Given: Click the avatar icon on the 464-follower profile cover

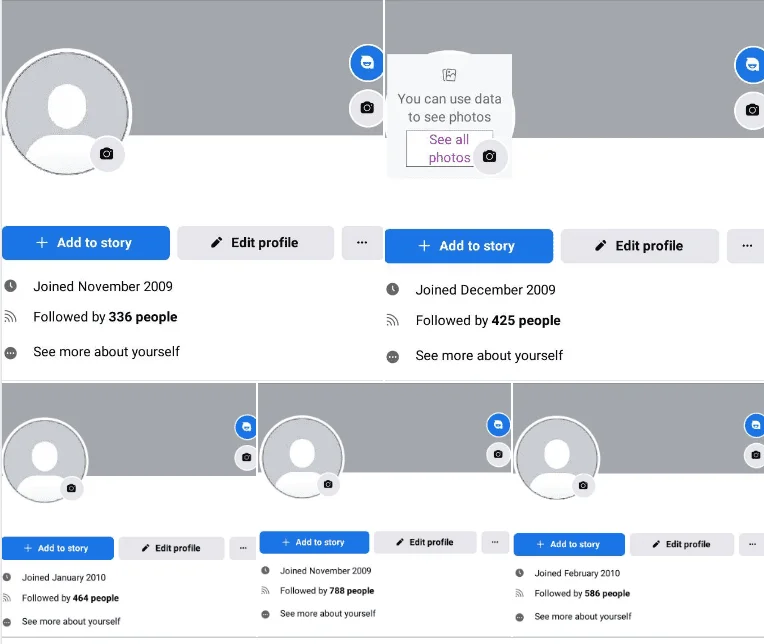Looking at the screenshot, I should (247, 427).
